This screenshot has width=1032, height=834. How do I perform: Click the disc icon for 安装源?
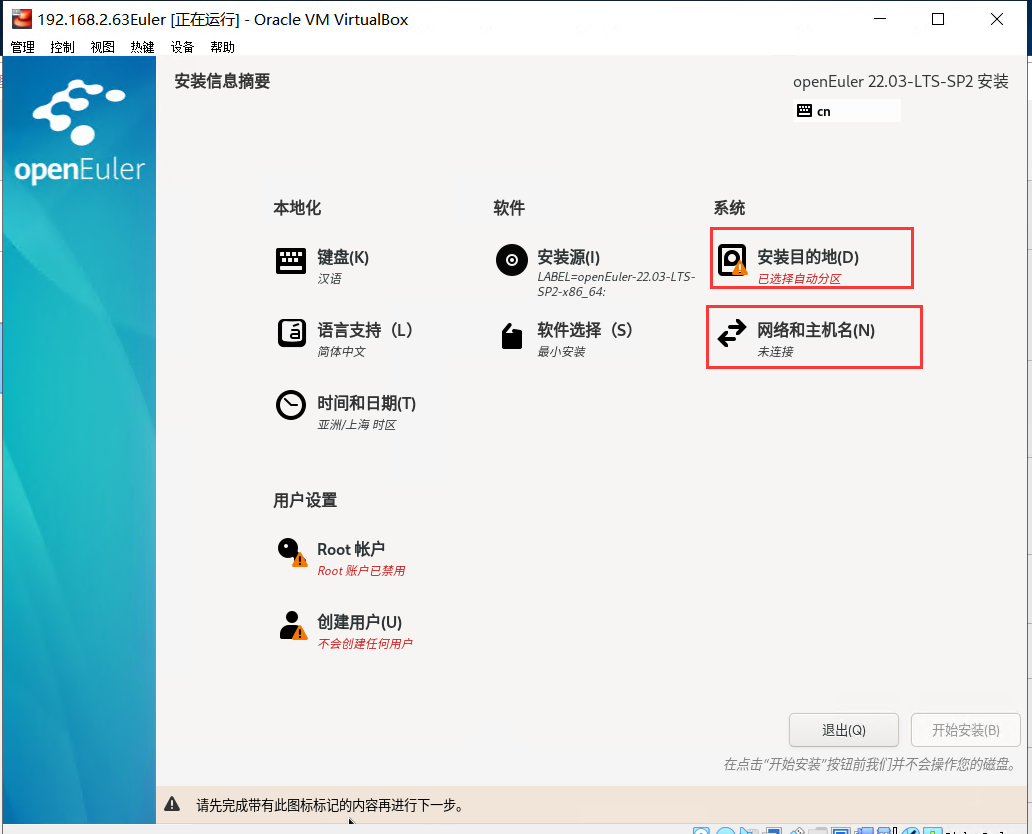pyautogui.click(x=511, y=260)
